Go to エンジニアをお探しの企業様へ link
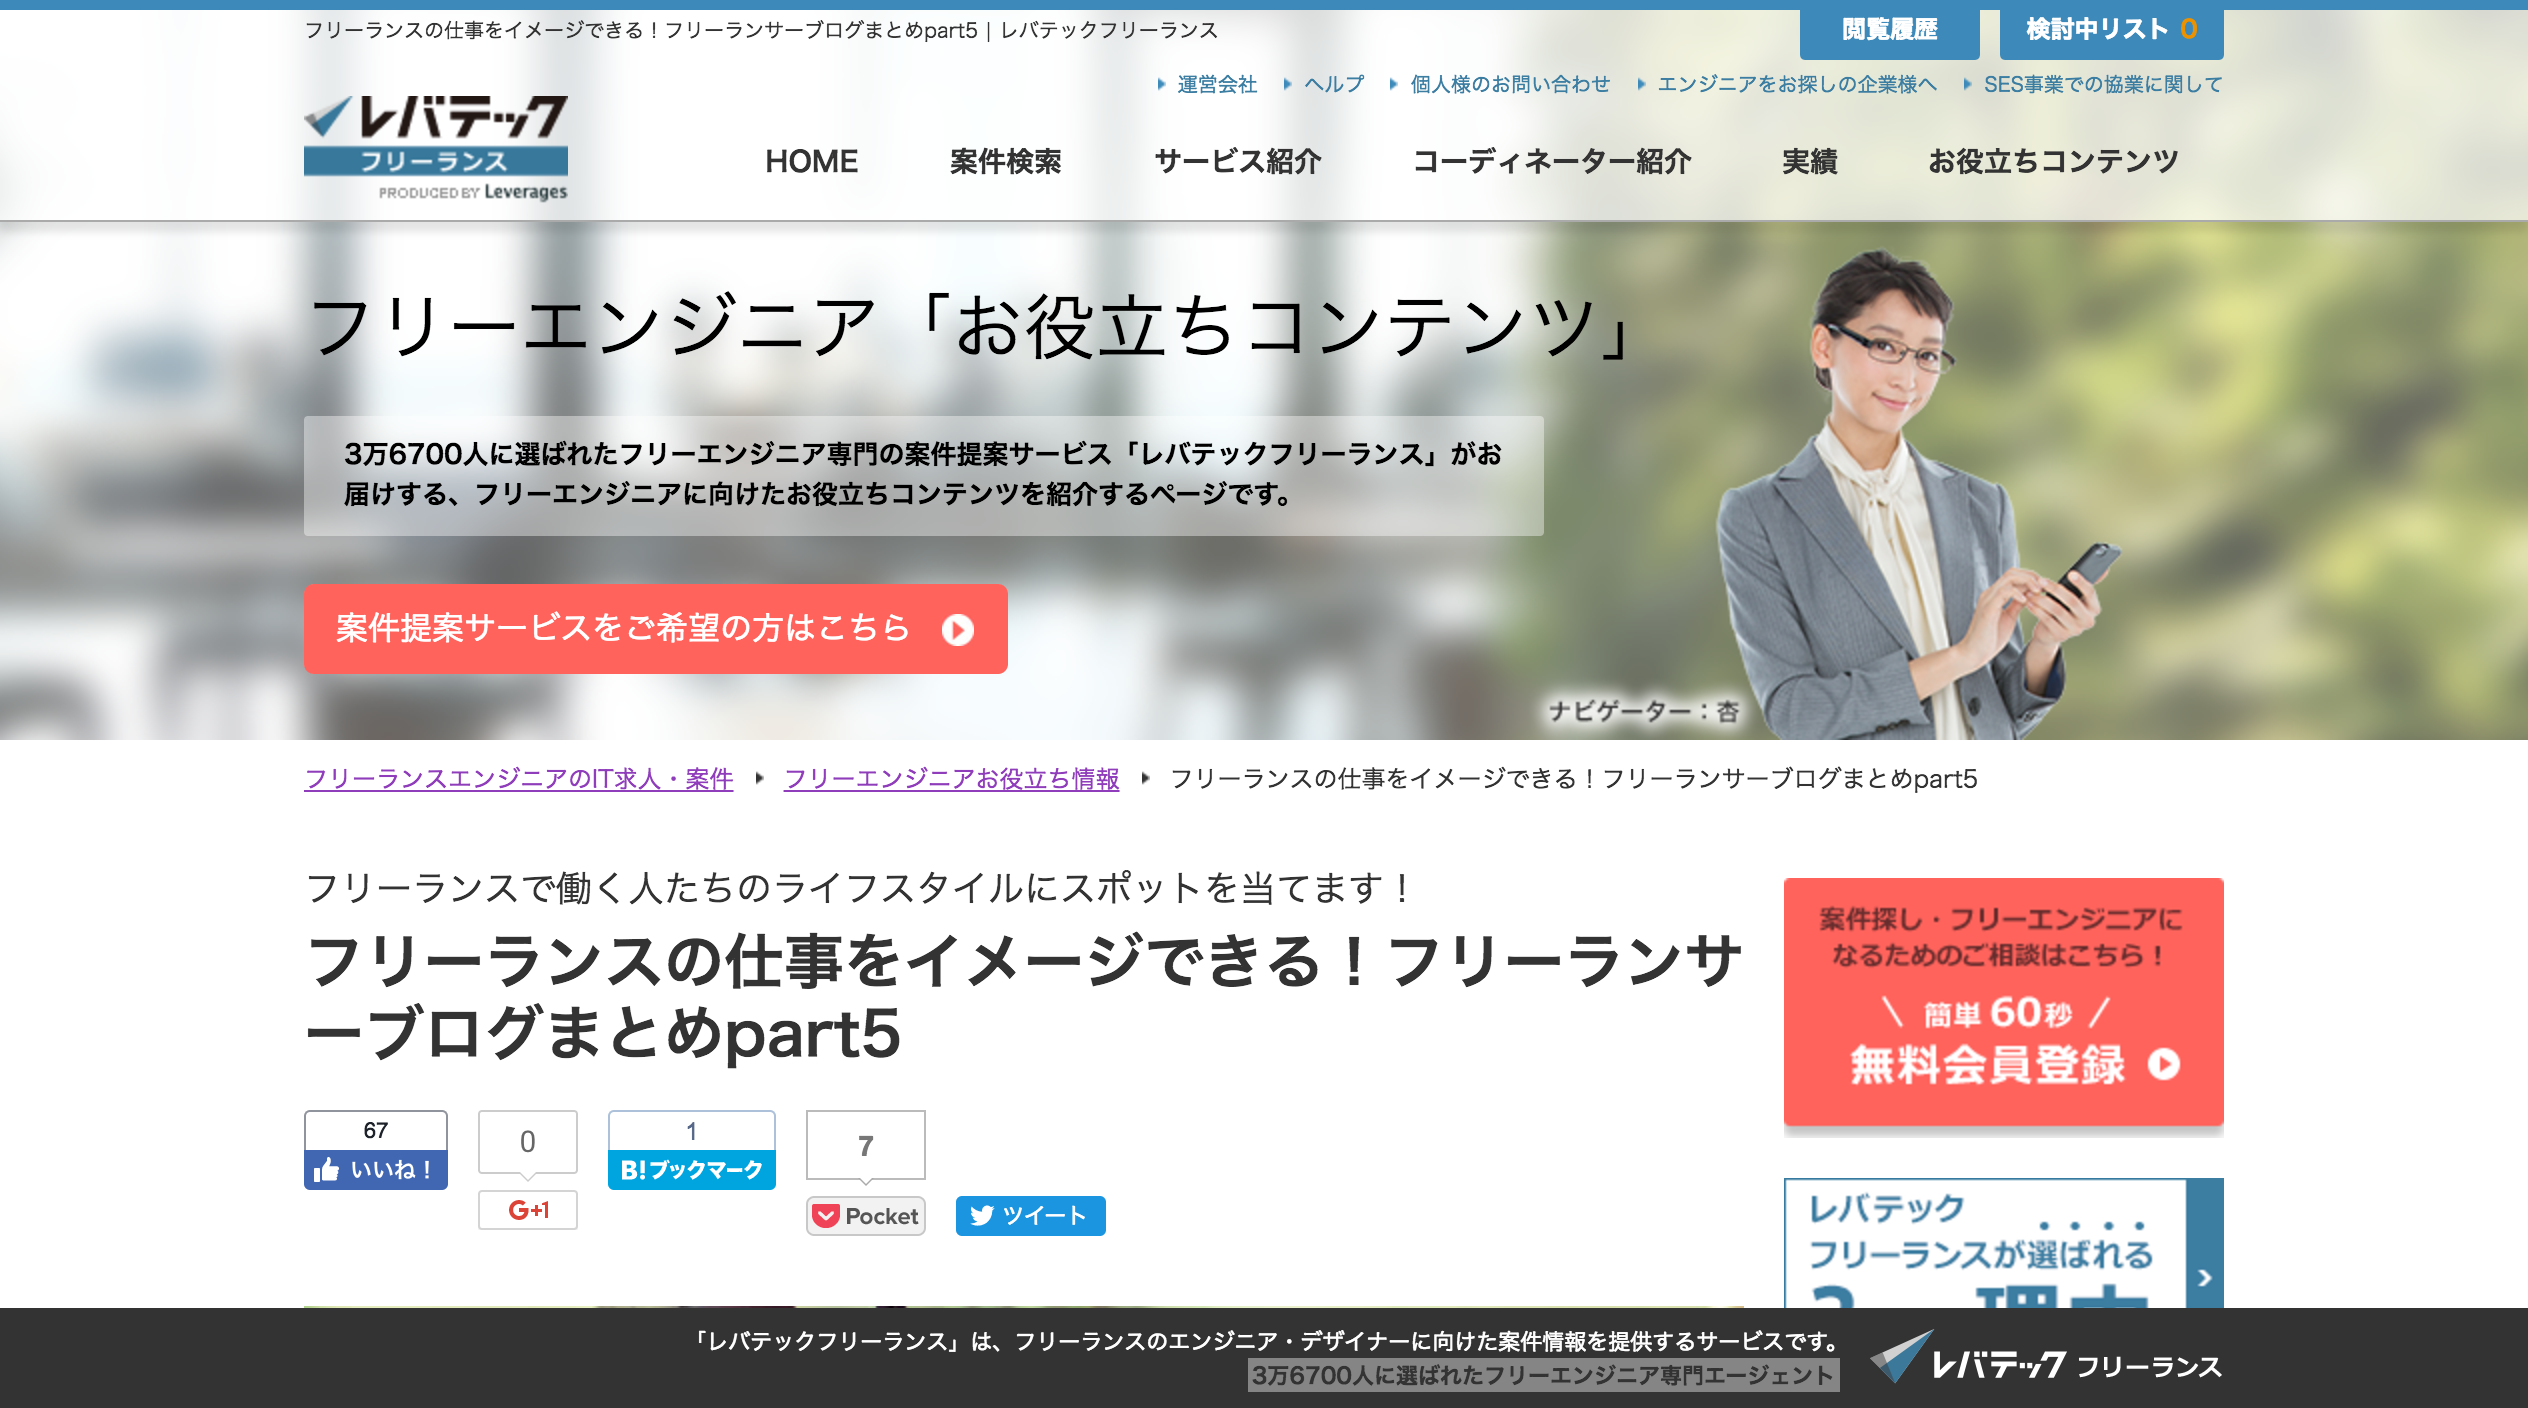Screen dimensions: 2528x1408 pyautogui.click(x=1796, y=85)
